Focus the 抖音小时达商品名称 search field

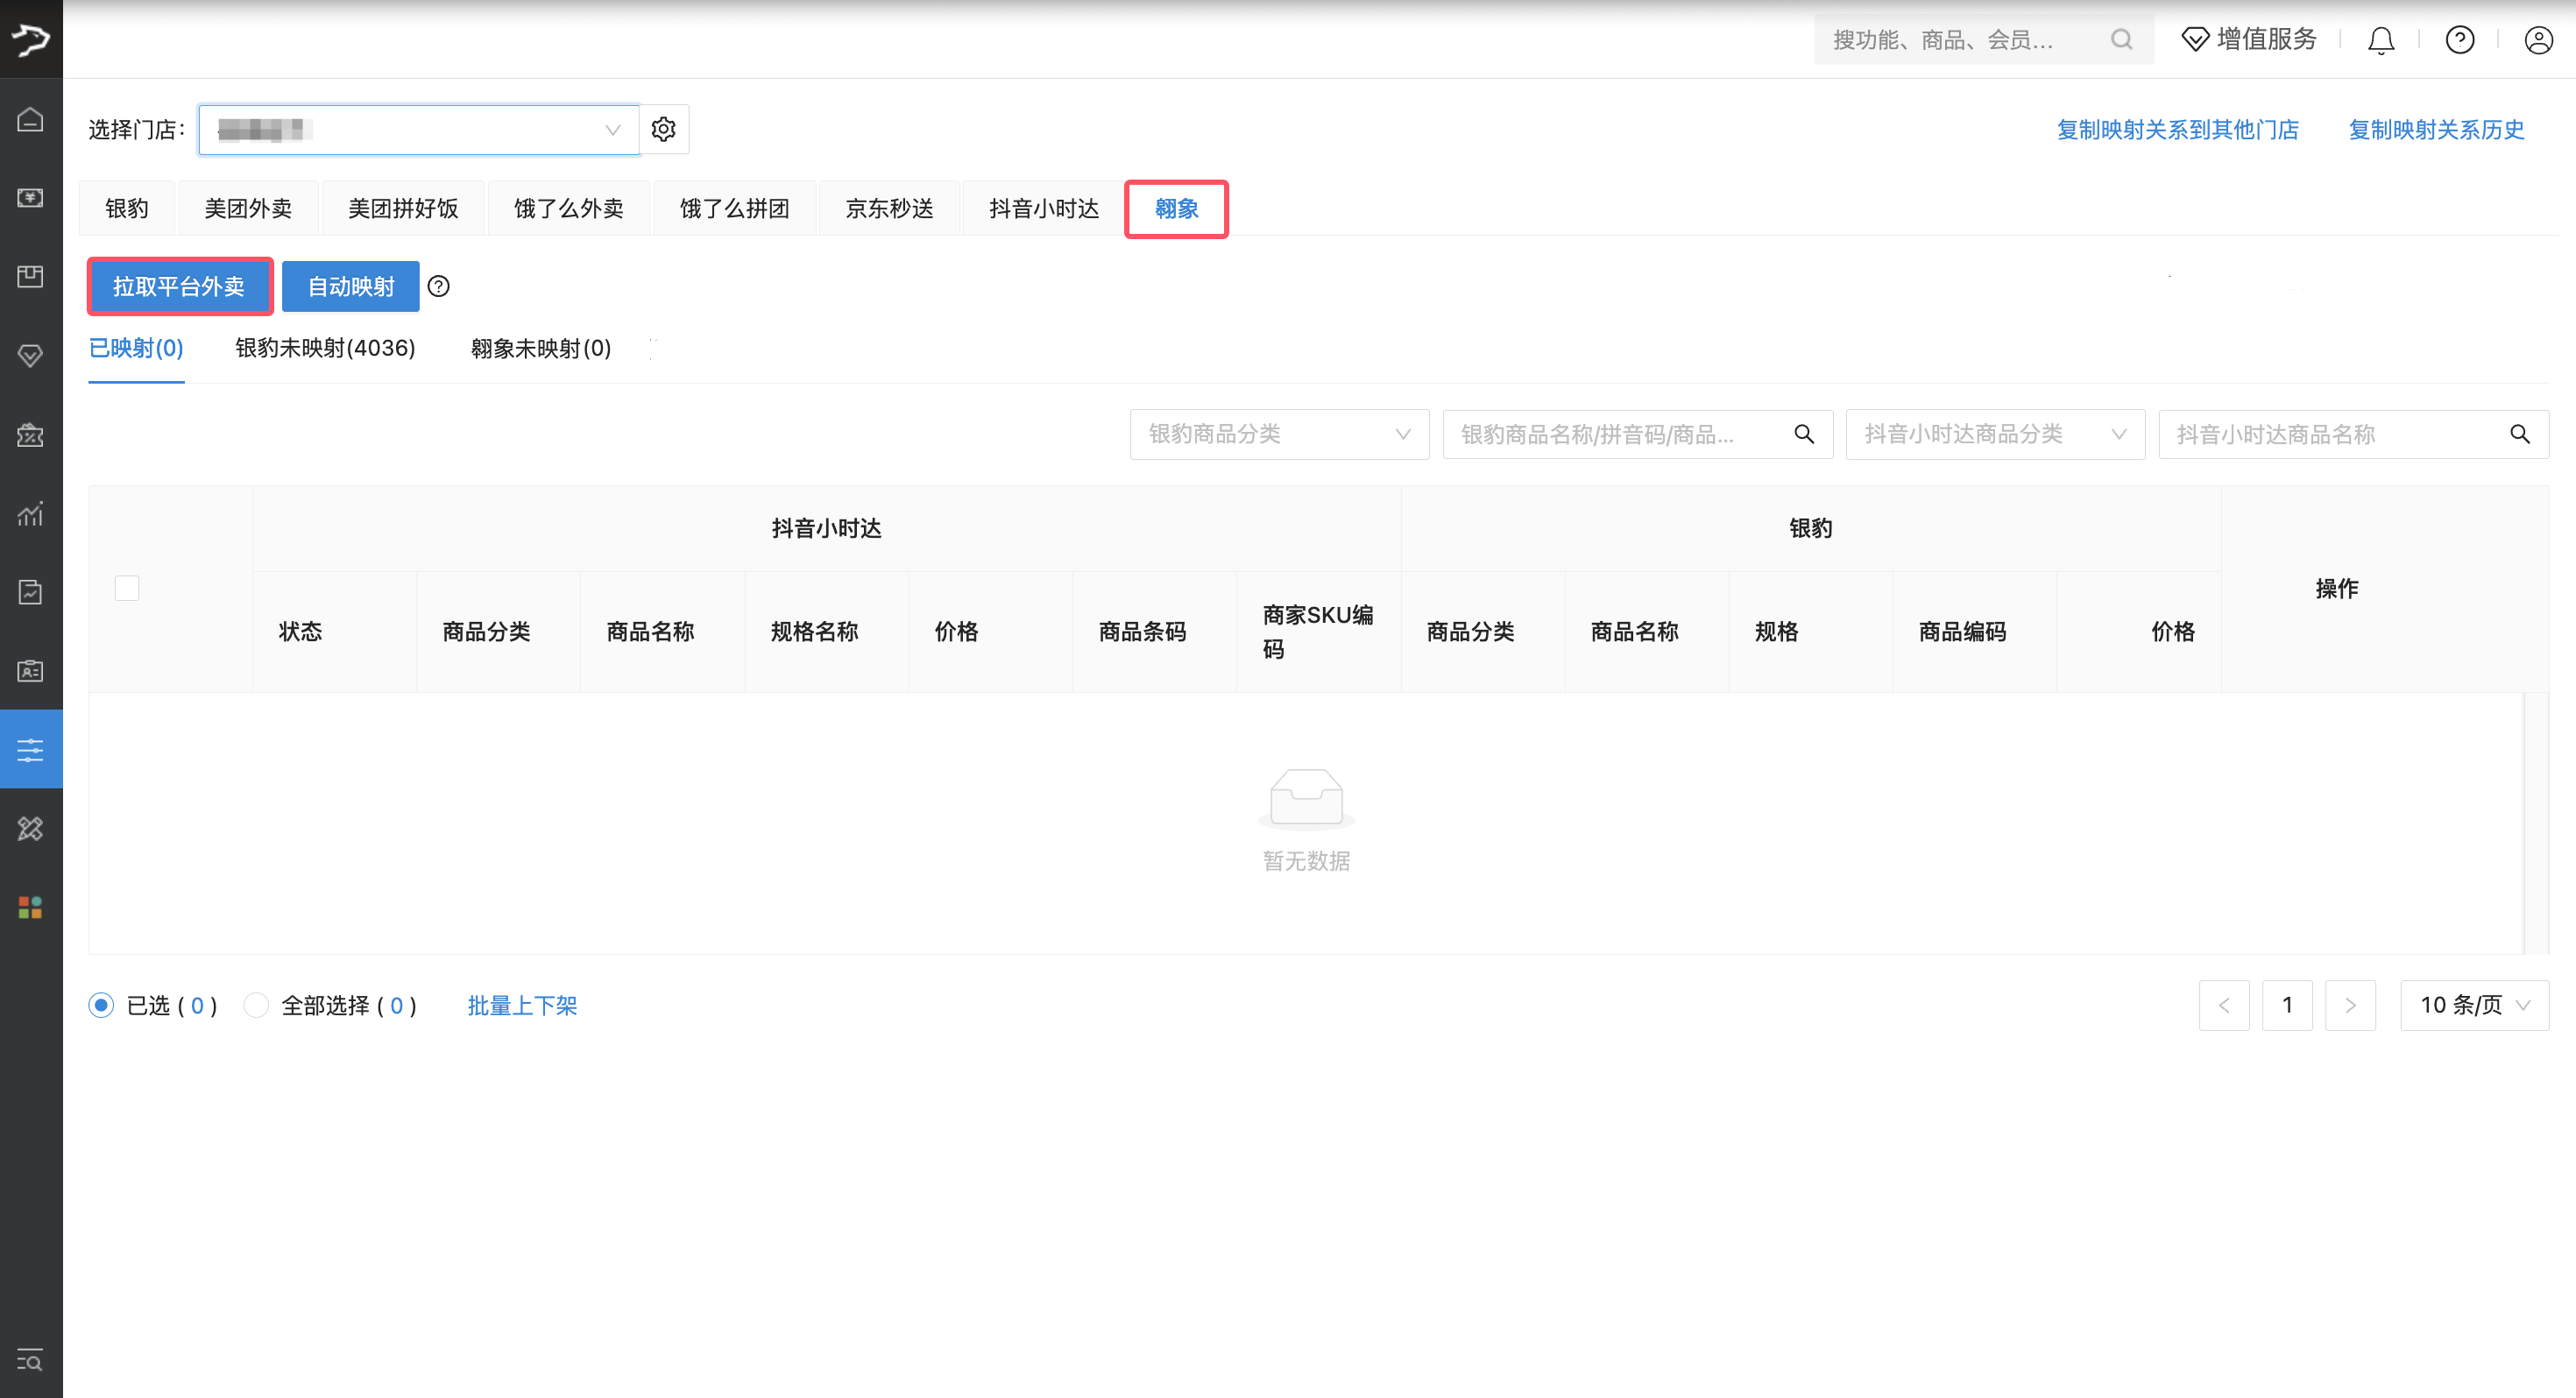coord(2330,434)
